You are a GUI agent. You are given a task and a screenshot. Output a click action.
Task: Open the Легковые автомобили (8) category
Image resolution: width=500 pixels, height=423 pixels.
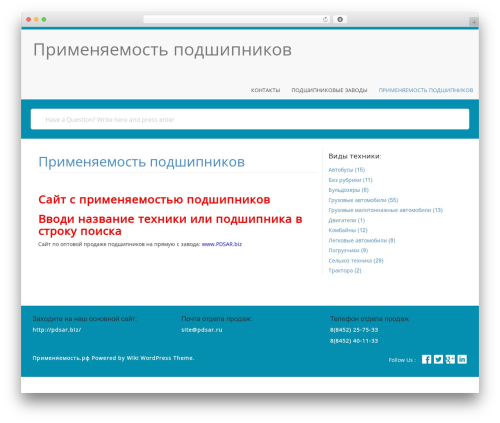pos(362,240)
